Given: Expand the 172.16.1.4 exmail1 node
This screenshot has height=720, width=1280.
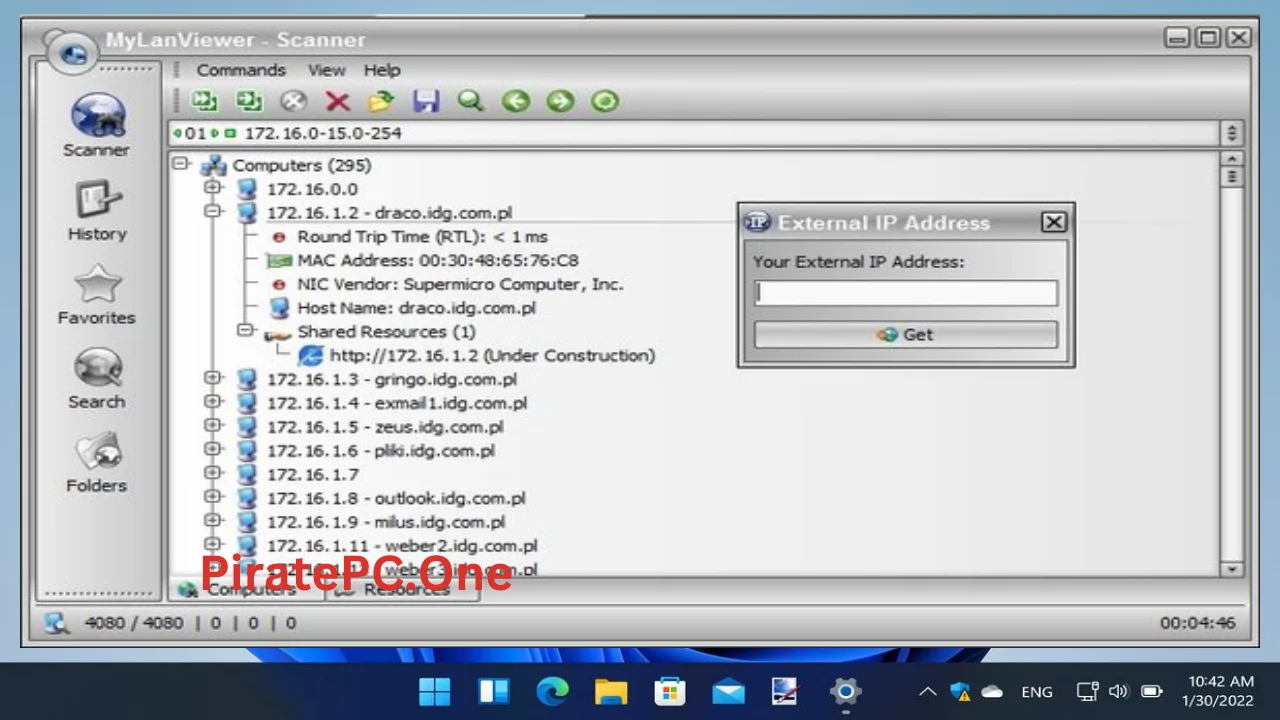Looking at the screenshot, I should (x=212, y=401).
